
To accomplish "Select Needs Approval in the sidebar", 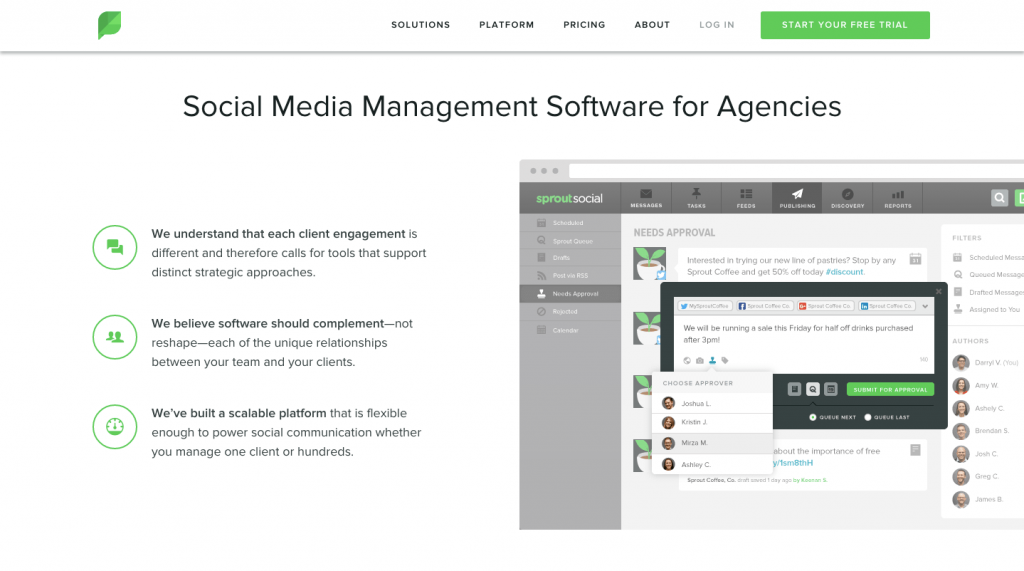I will pyautogui.click(x=570, y=293).
